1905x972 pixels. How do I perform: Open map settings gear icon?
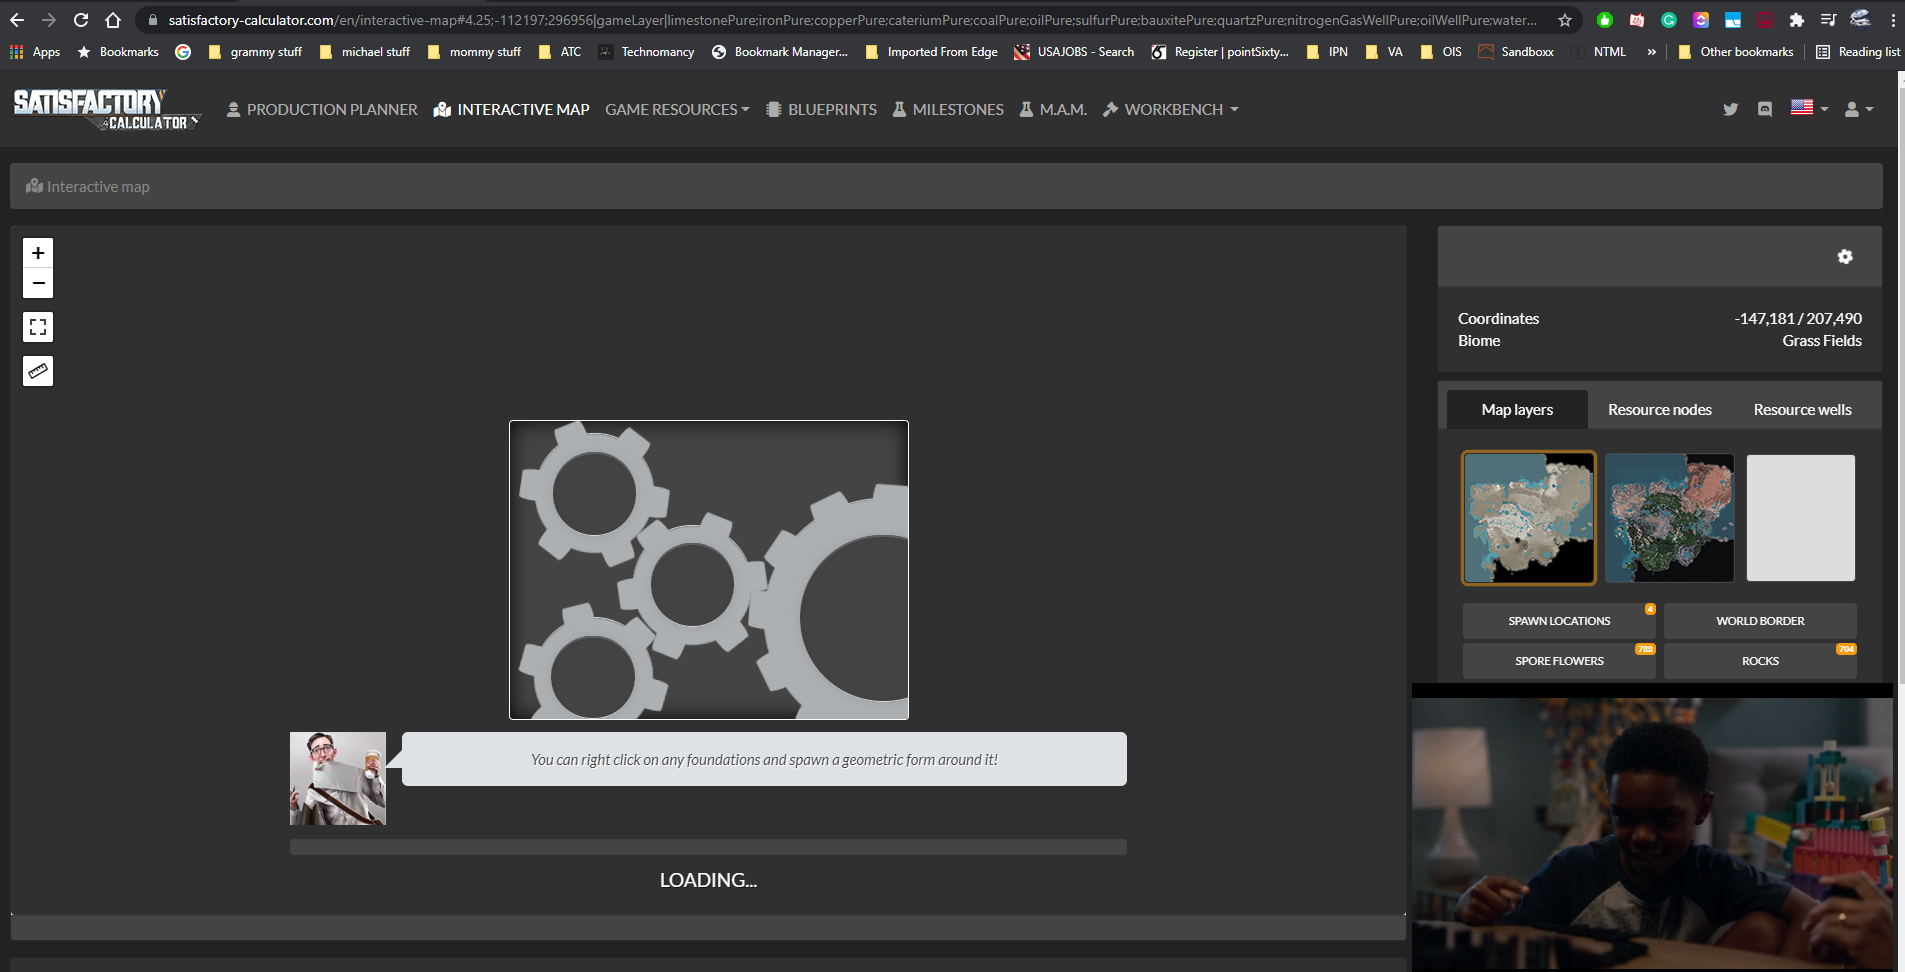[x=1845, y=257]
